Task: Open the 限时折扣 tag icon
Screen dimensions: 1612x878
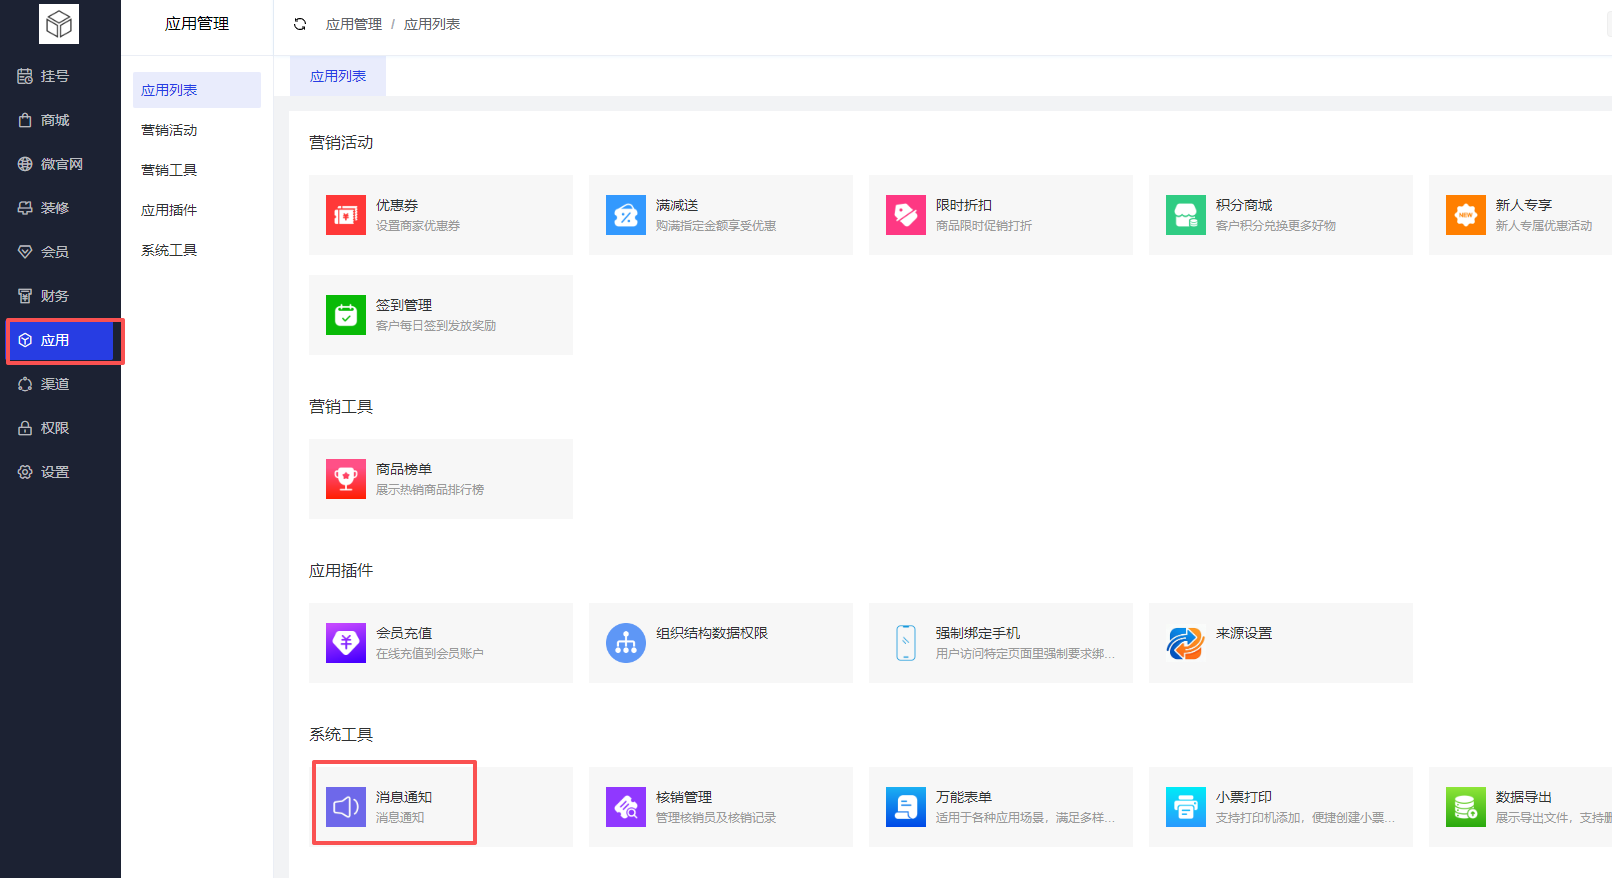Action: [x=906, y=215]
